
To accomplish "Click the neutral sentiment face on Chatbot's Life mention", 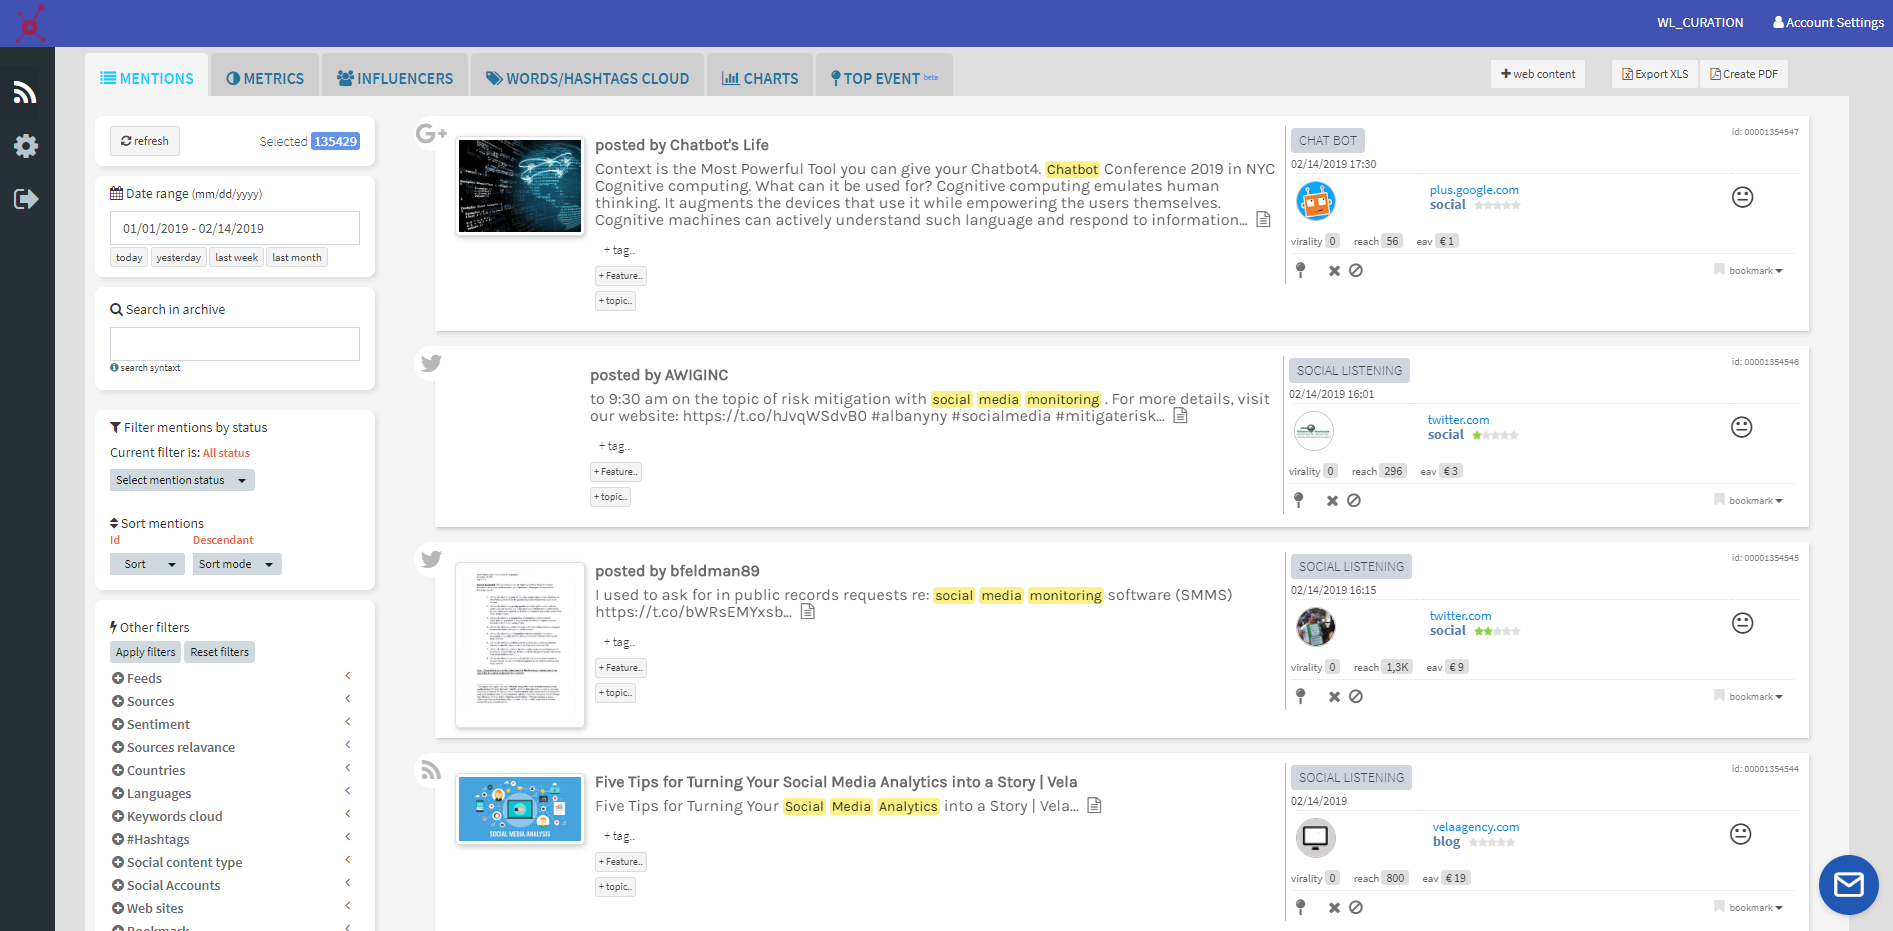I will coord(1742,197).
